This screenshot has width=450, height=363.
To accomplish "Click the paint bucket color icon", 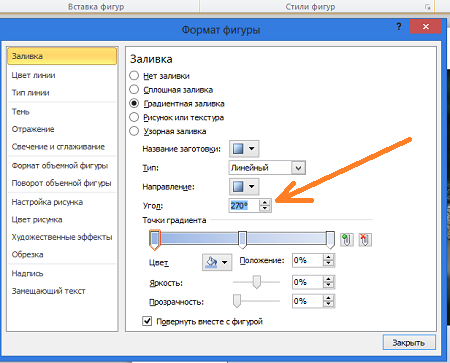I will (x=211, y=262).
